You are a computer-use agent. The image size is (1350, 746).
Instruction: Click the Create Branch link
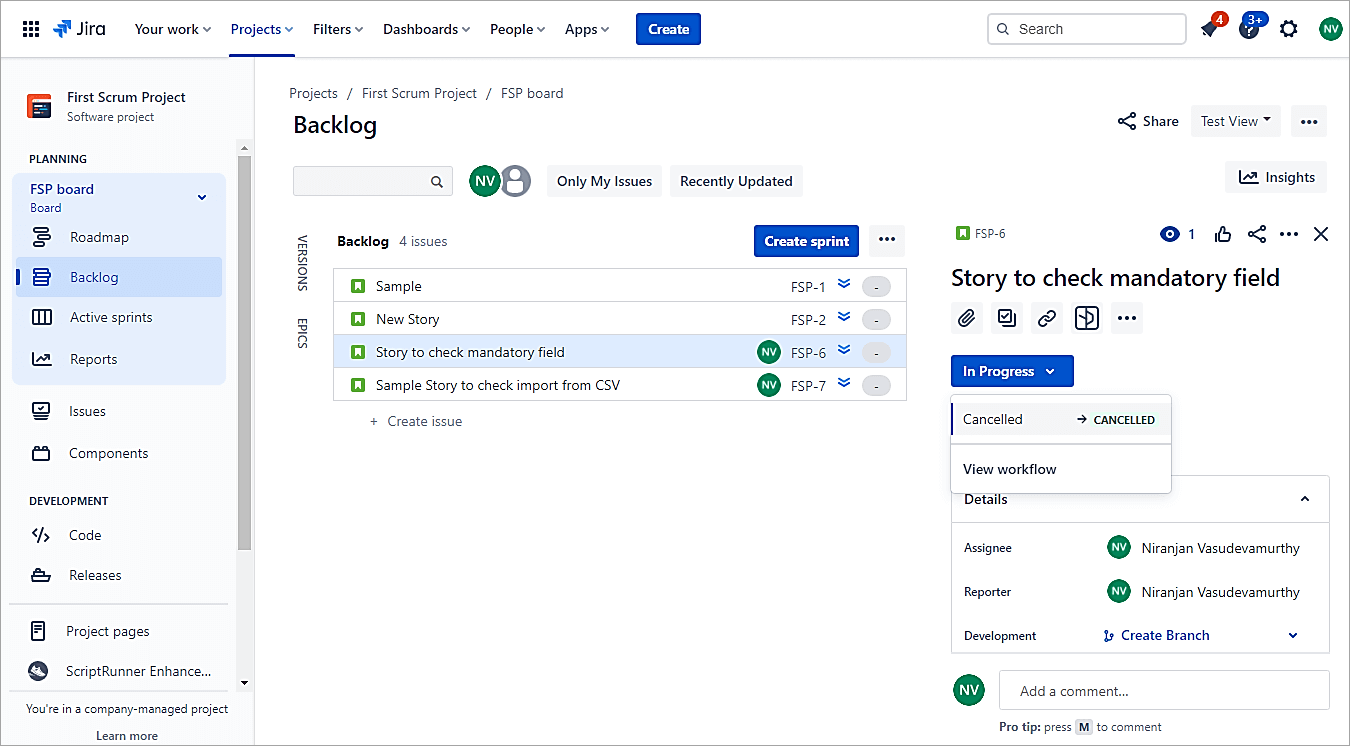pos(1164,635)
